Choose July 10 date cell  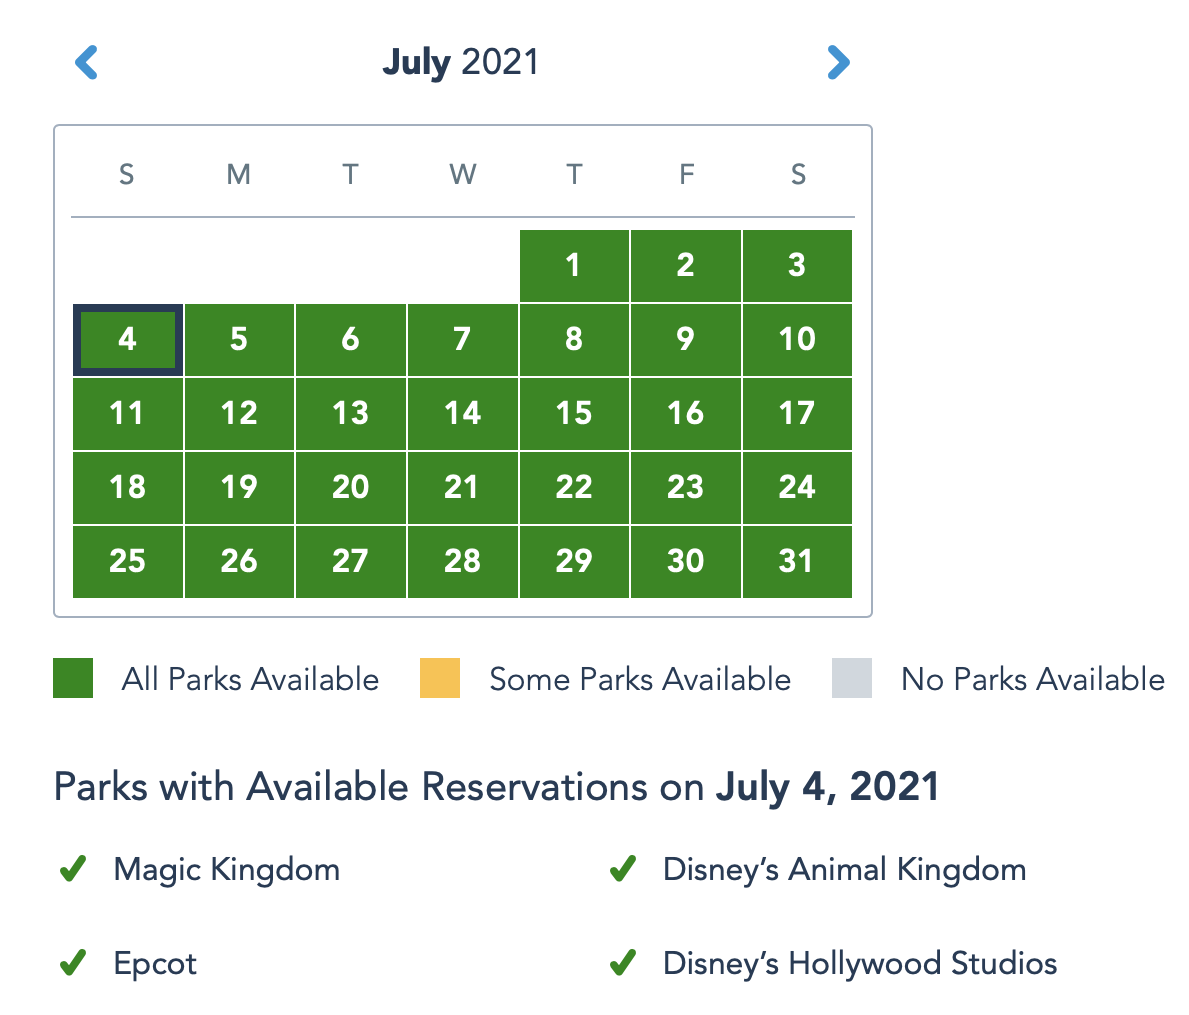(x=796, y=340)
